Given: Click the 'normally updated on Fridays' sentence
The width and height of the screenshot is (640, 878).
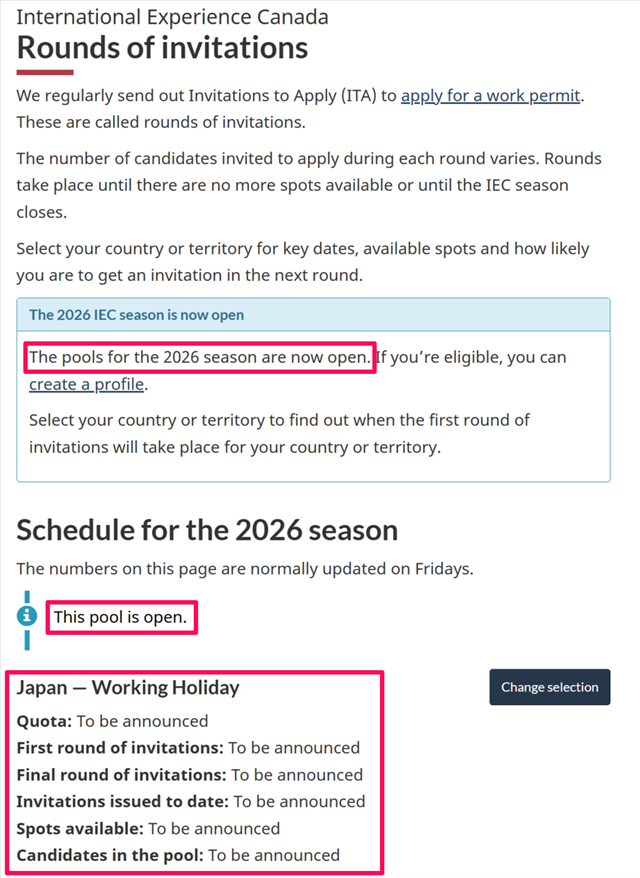Looking at the screenshot, I should tap(244, 569).
